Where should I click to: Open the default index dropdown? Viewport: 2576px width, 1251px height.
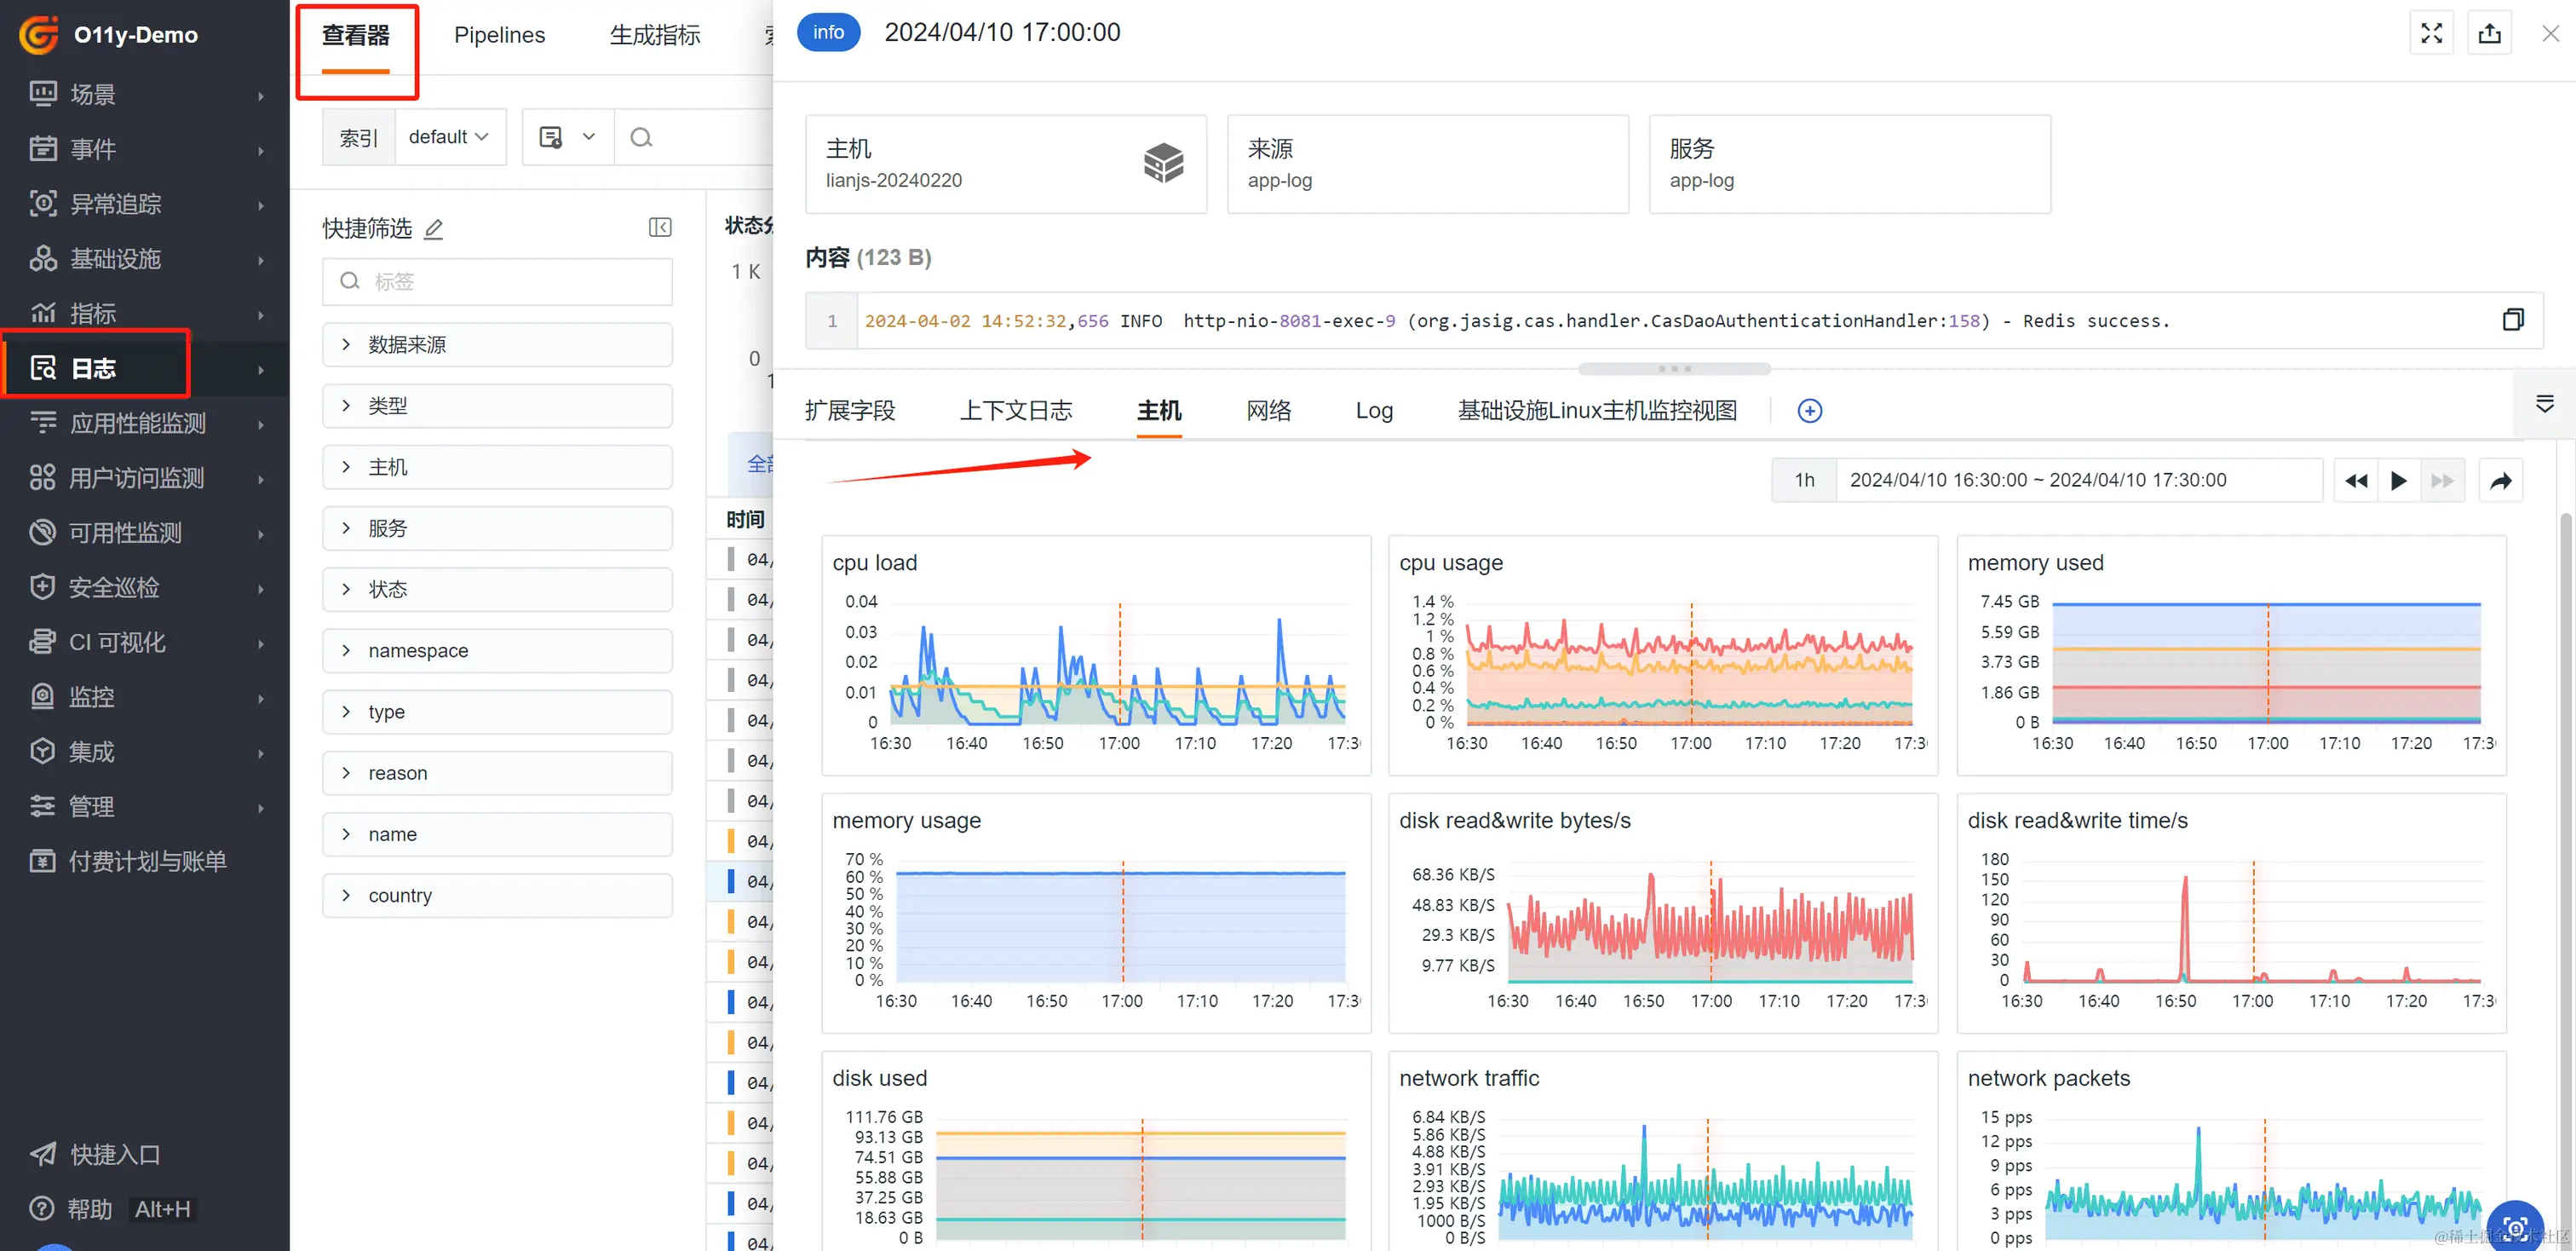pyautogui.click(x=449, y=137)
